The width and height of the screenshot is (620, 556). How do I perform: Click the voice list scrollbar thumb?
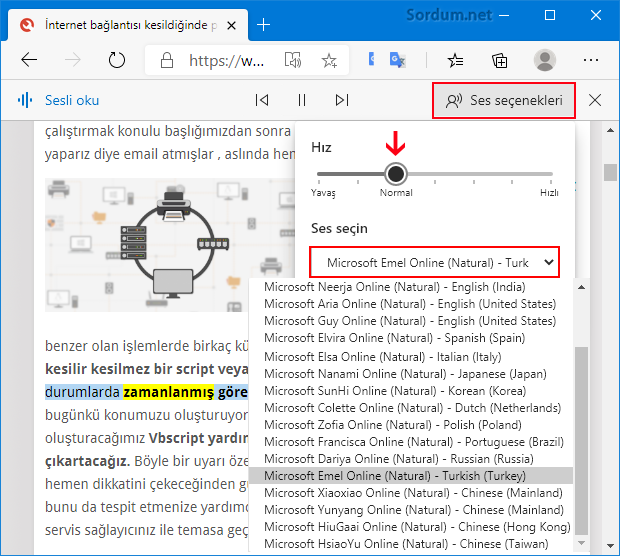pyautogui.click(x=581, y=441)
